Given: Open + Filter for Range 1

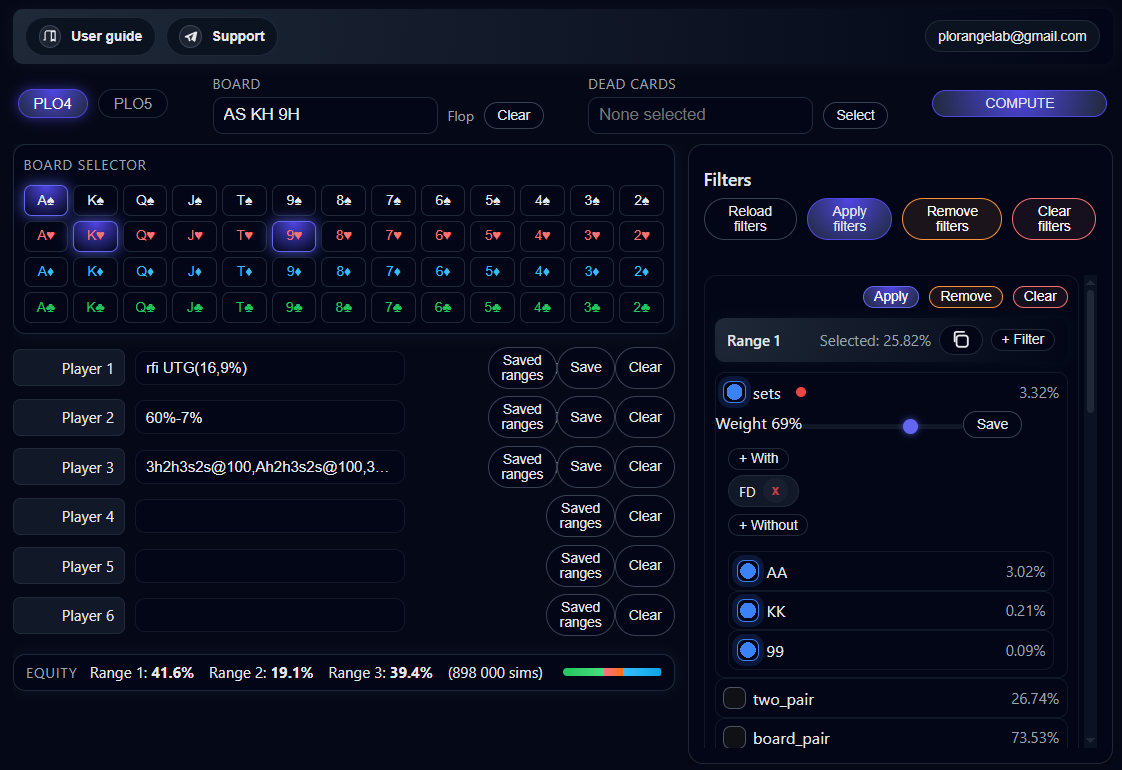Looking at the screenshot, I should tap(1023, 340).
